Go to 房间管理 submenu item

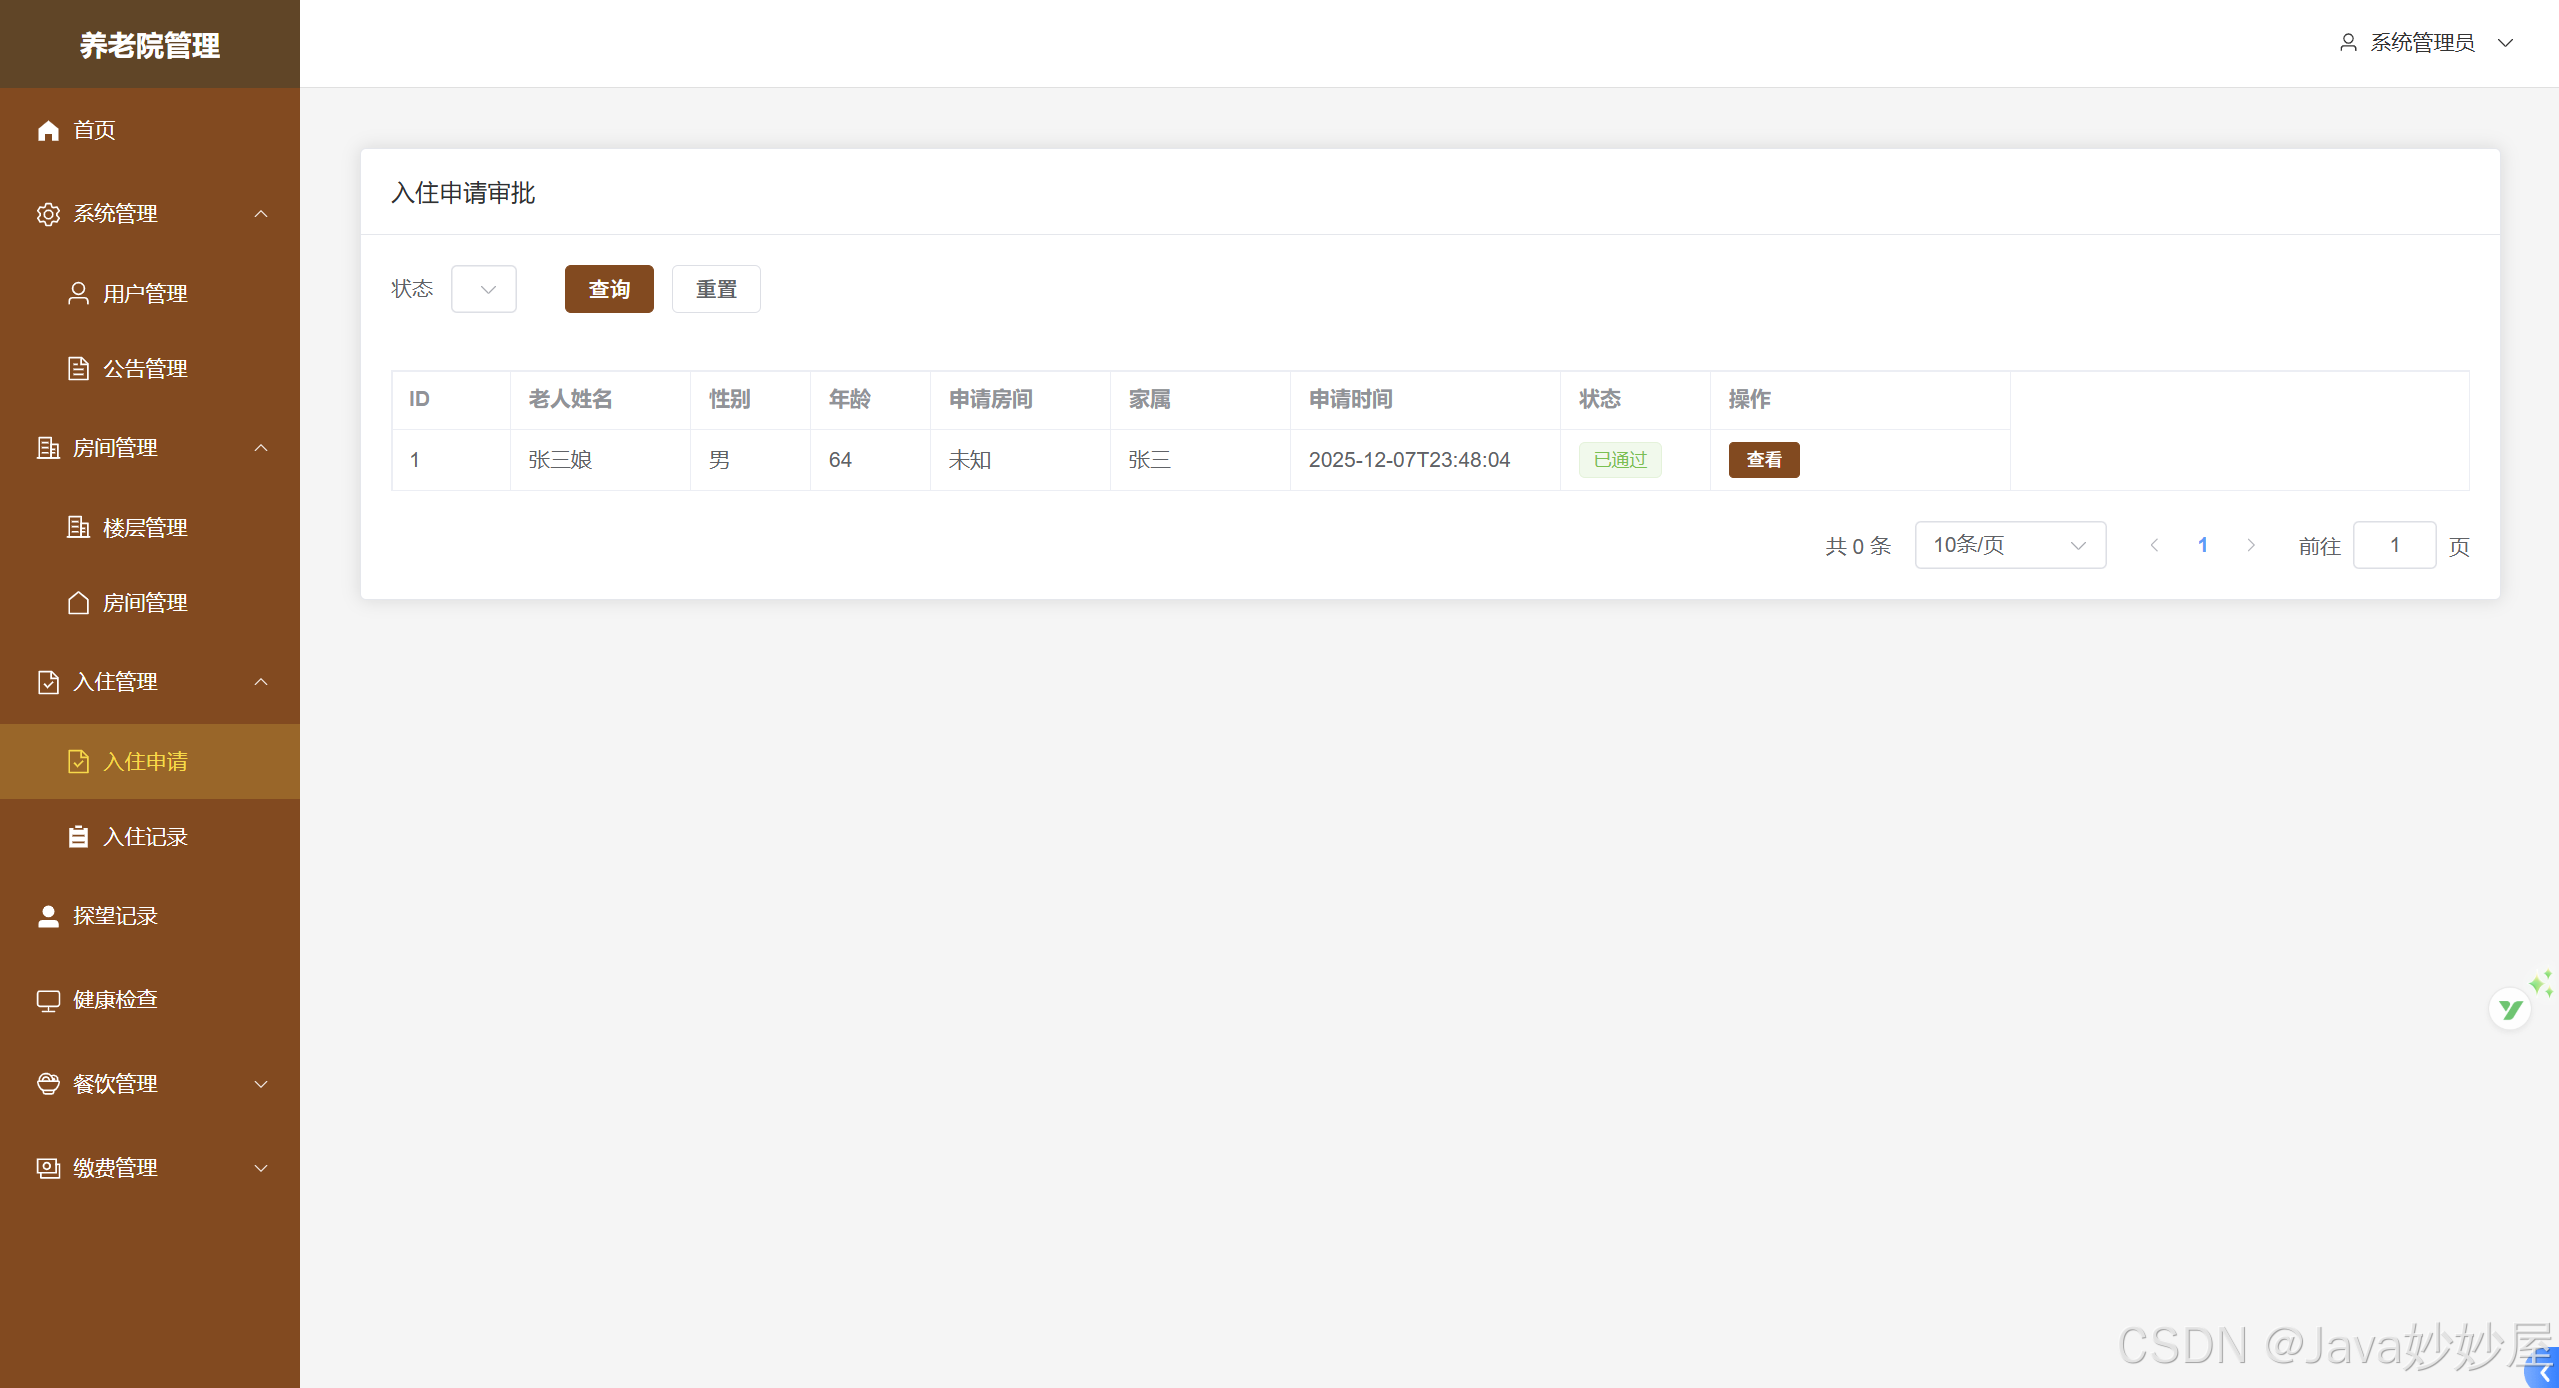145,603
